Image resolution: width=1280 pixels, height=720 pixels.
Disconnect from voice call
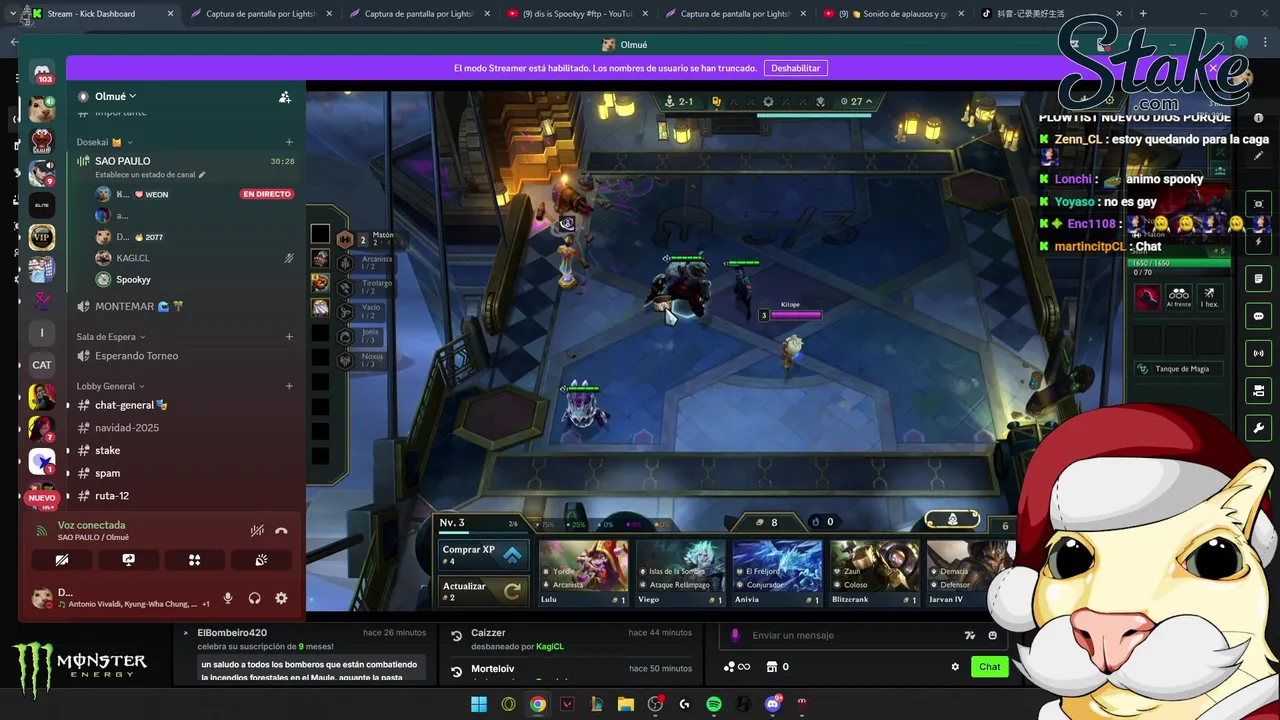click(x=281, y=531)
